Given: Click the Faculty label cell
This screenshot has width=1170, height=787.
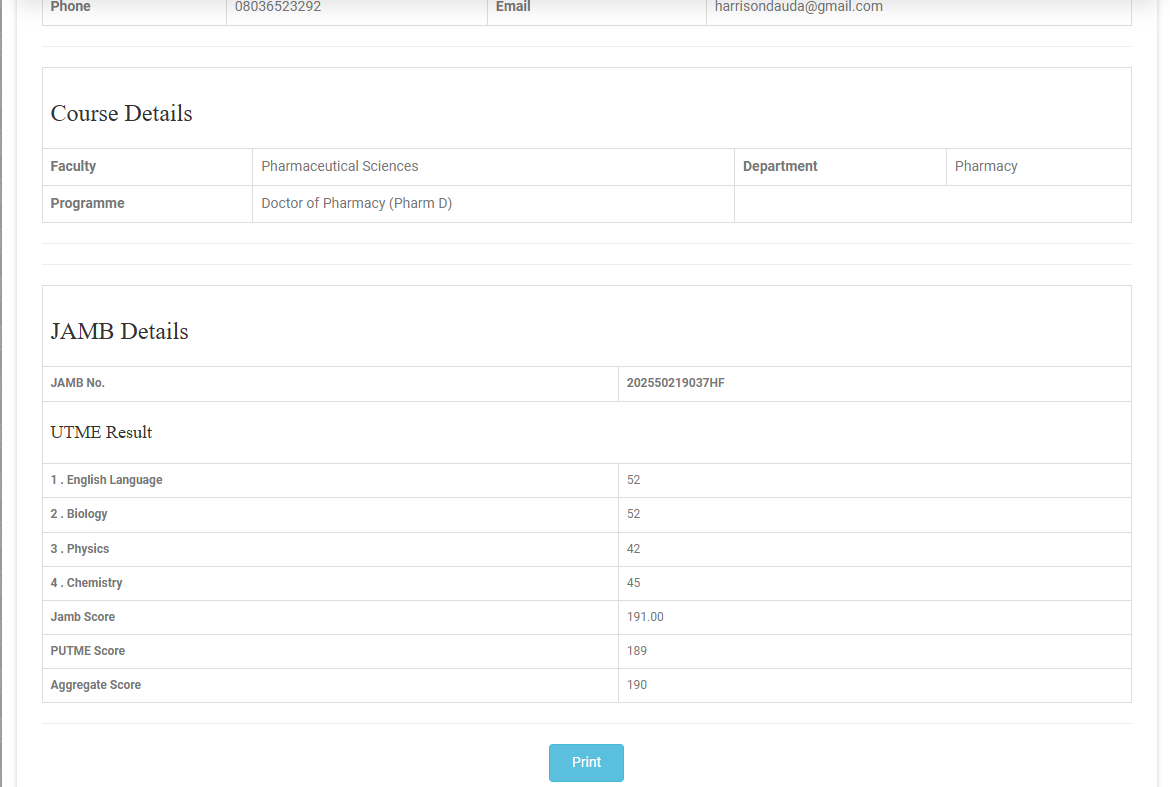Looking at the screenshot, I should [74, 167].
